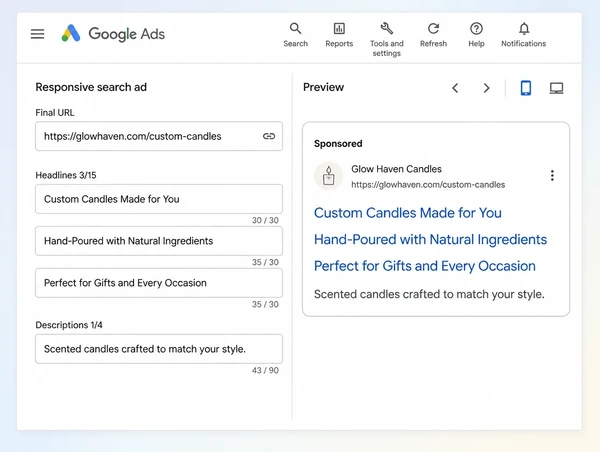Edit the 'Custom Candles Made for You' headline field

click(159, 199)
